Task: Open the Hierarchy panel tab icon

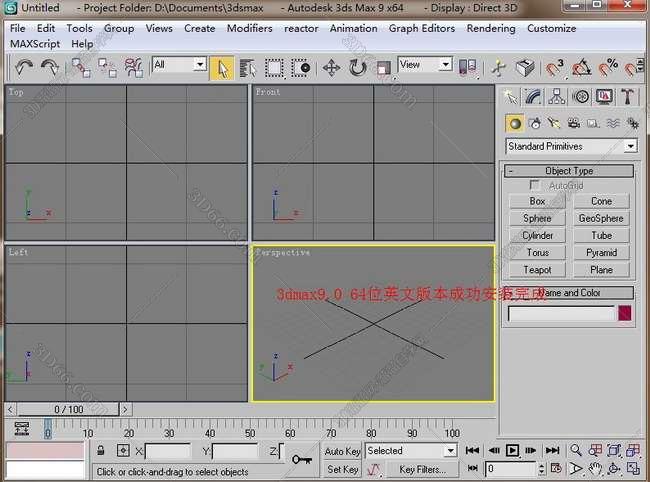Action: (557, 97)
